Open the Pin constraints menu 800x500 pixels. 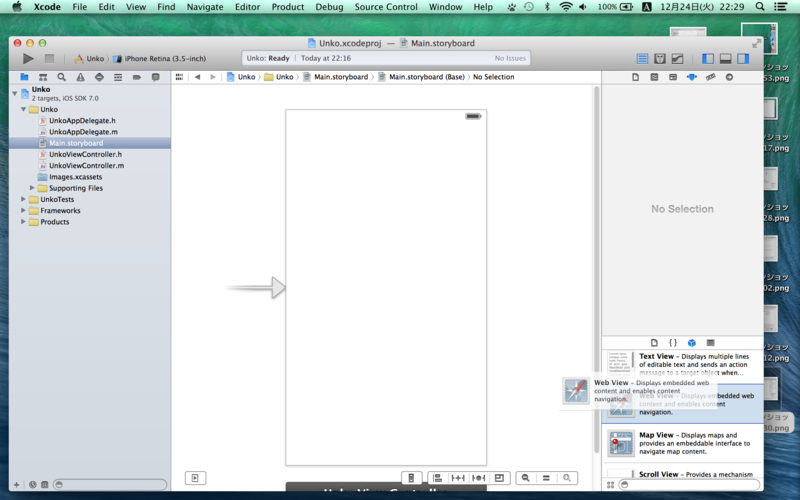pyautogui.click(x=458, y=478)
